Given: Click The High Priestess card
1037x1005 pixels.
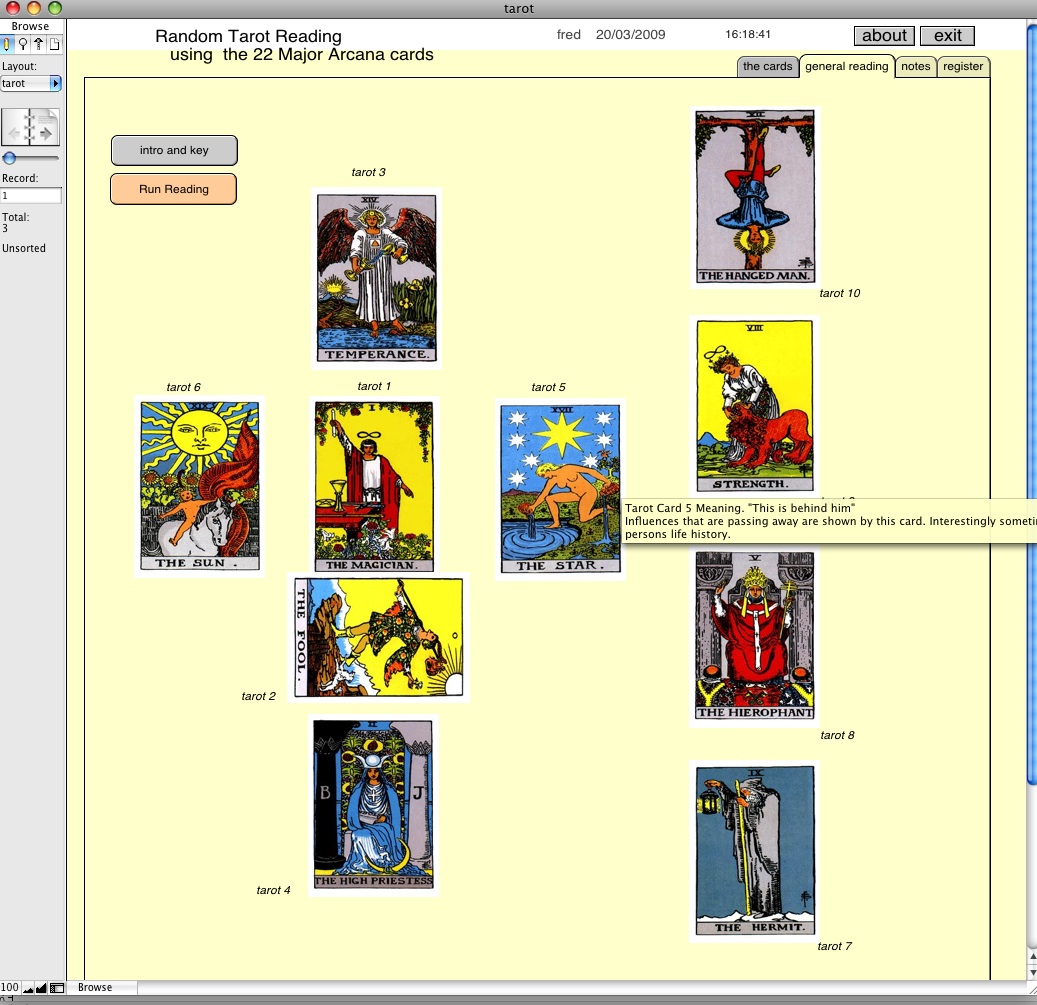Looking at the screenshot, I should click(373, 805).
